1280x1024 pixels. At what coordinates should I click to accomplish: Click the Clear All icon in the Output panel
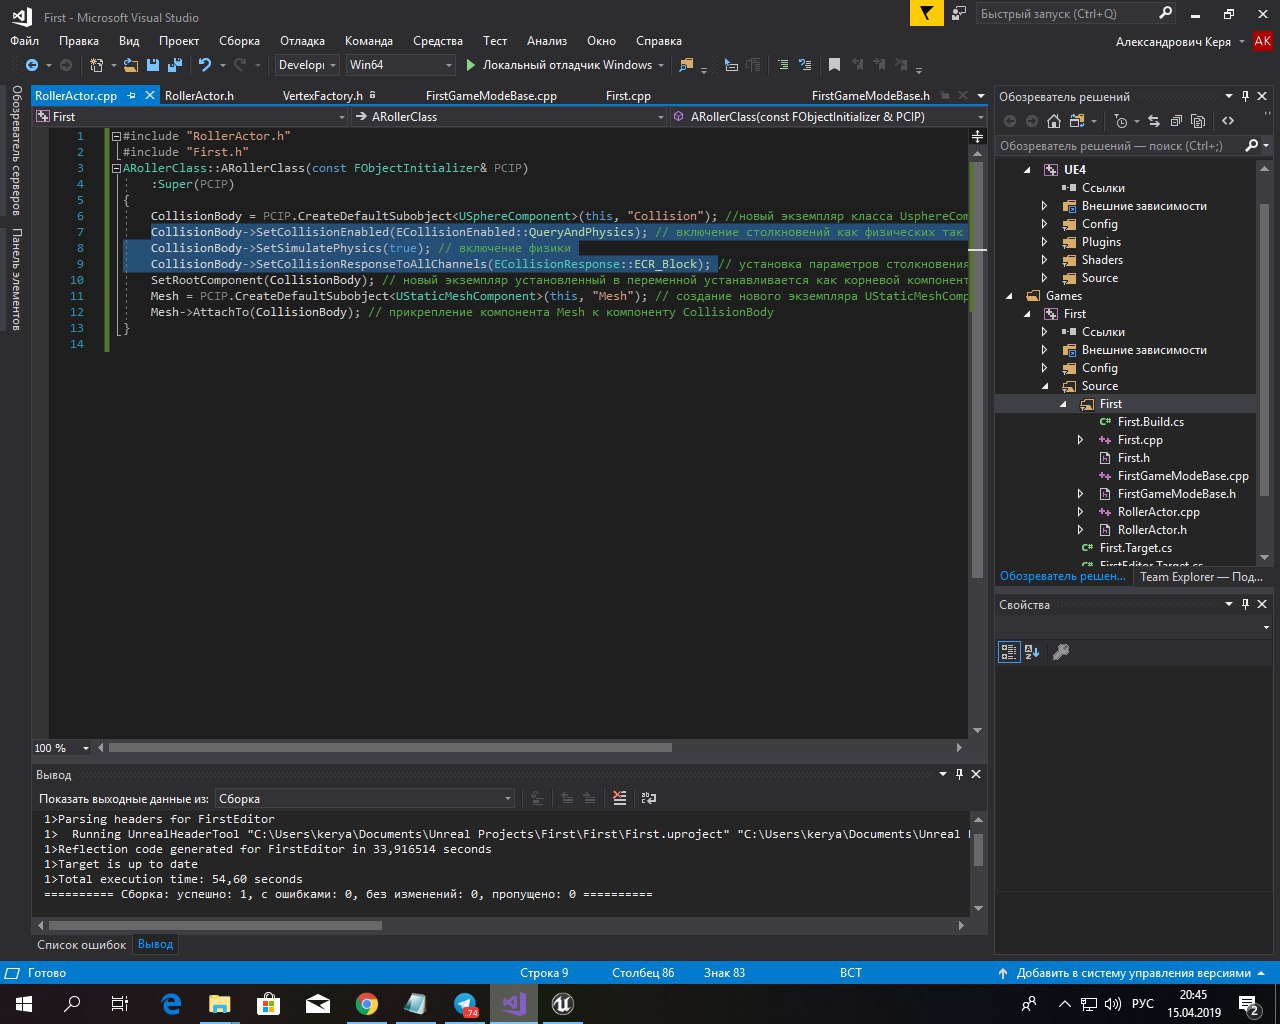click(x=620, y=798)
